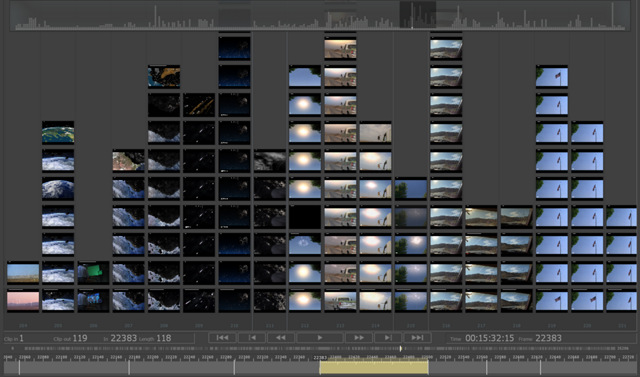Screen dimensions: 640x377
Task: Click the play button
Action: pyautogui.click(x=320, y=338)
